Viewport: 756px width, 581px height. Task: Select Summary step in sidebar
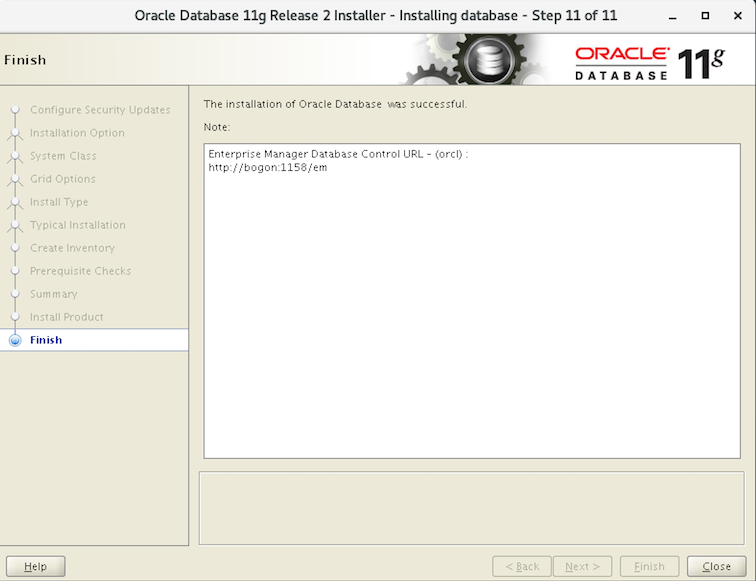[54, 294]
